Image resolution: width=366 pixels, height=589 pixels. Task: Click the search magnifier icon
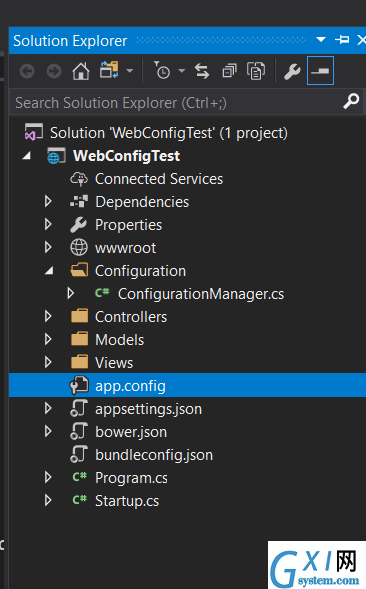(x=351, y=102)
